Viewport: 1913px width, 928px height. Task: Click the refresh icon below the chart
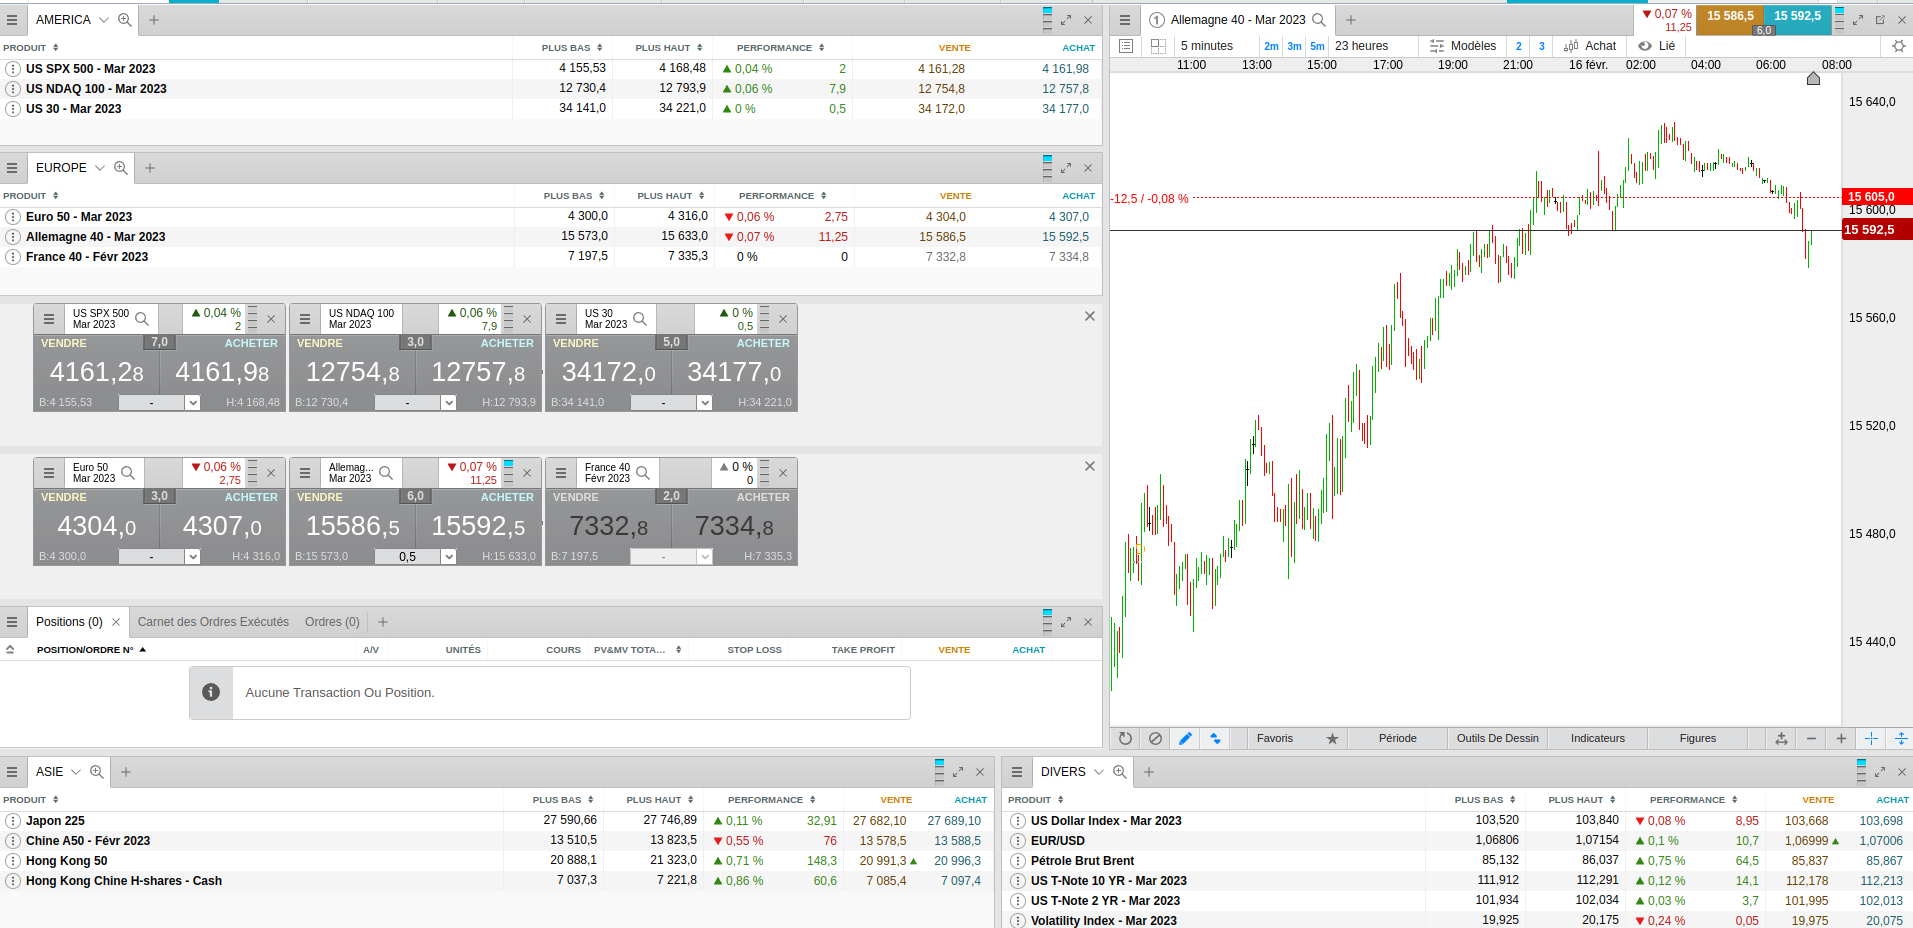[1125, 738]
